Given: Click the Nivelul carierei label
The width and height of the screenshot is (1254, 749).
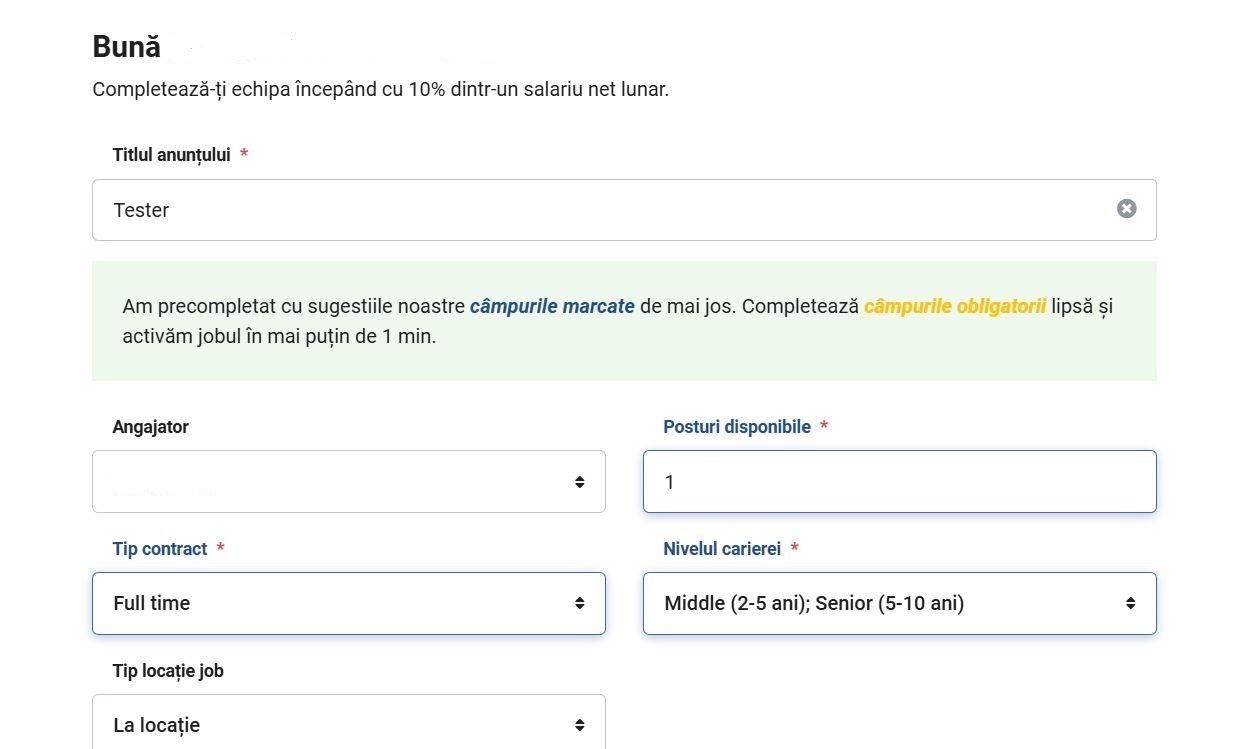Looking at the screenshot, I should click(x=722, y=549).
